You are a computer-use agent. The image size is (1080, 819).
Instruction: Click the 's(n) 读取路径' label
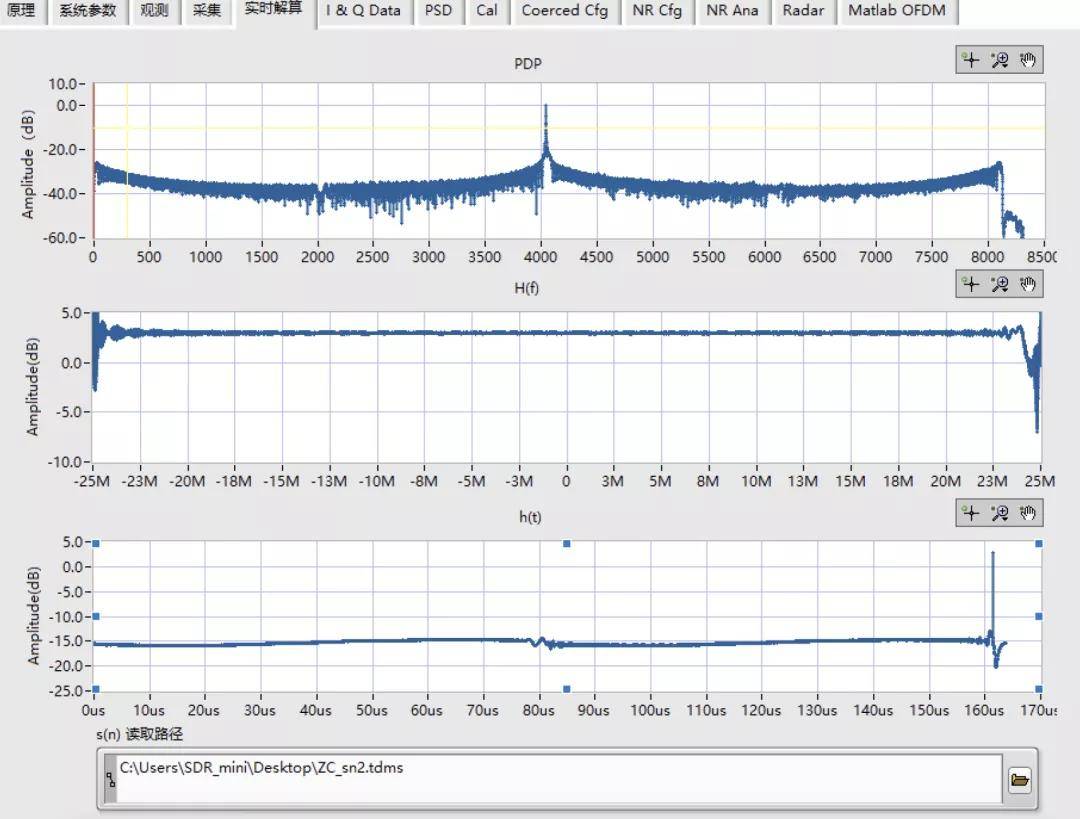(140, 734)
